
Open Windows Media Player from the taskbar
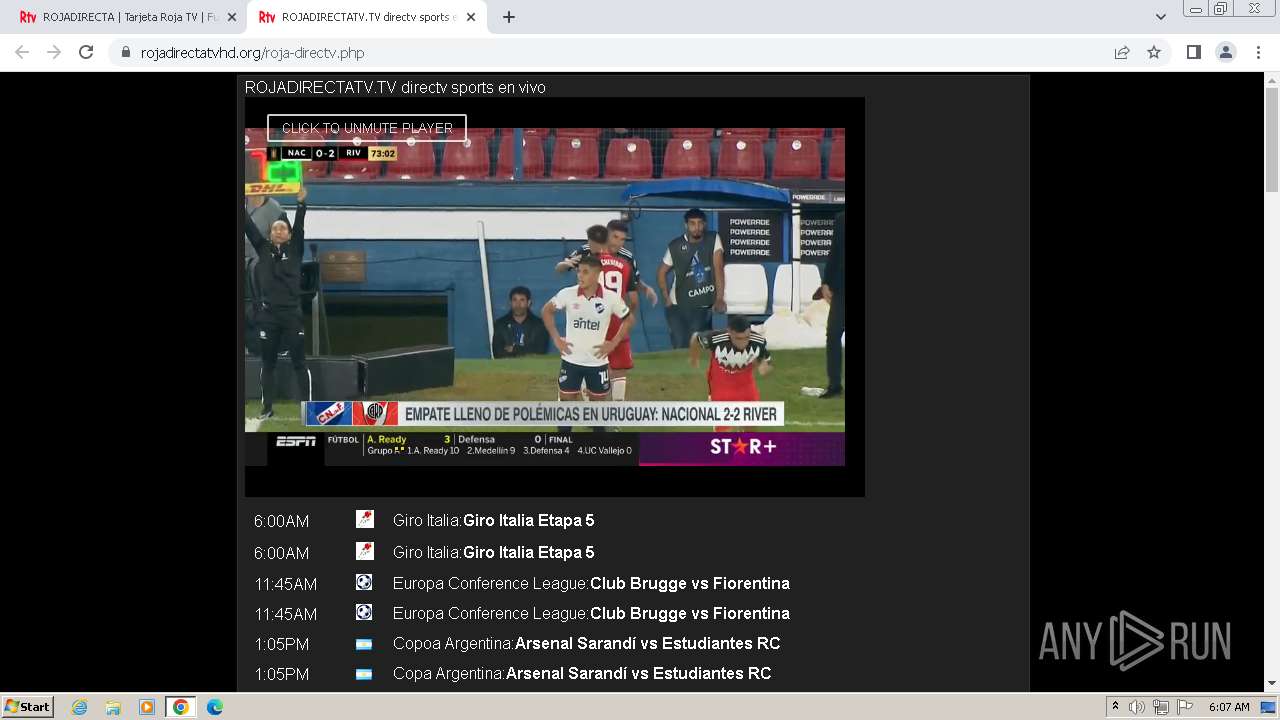pyautogui.click(x=147, y=707)
